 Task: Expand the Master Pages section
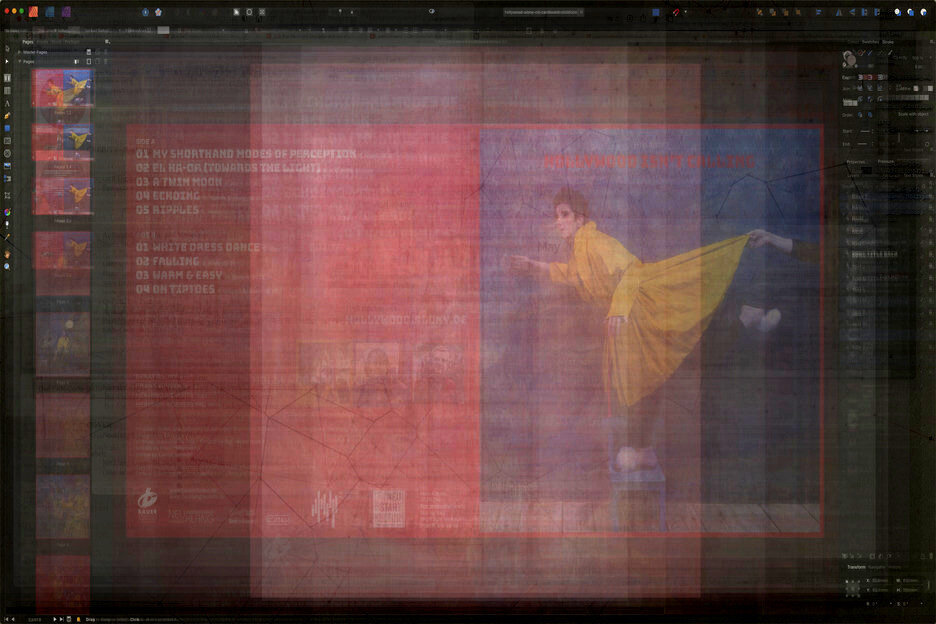coord(19,52)
